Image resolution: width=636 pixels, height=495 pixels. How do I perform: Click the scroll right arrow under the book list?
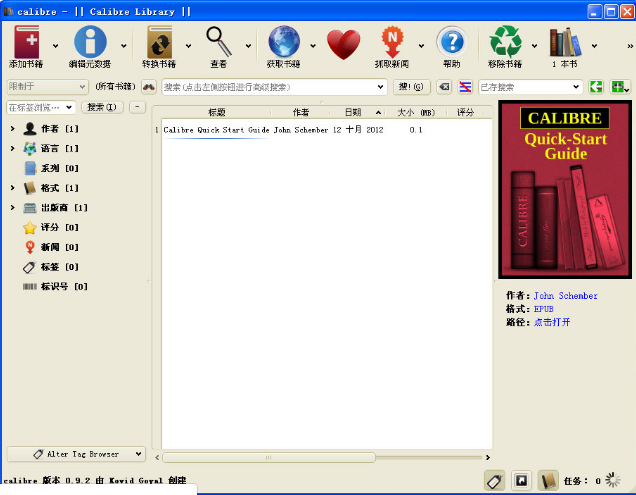click(488, 458)
